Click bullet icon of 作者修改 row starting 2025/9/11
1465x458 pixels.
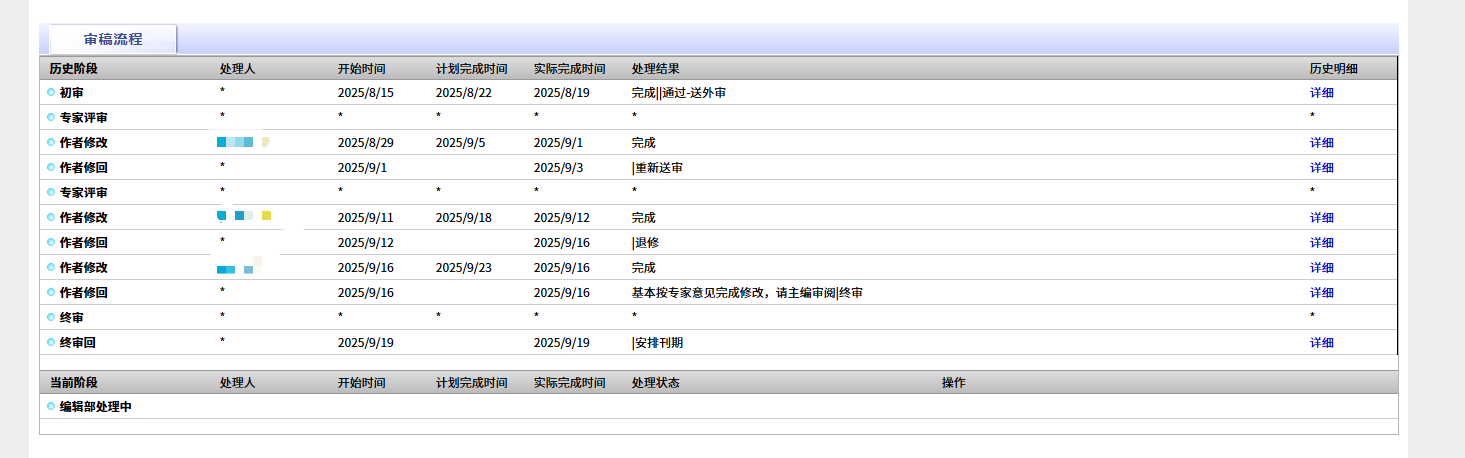[51, 217]
